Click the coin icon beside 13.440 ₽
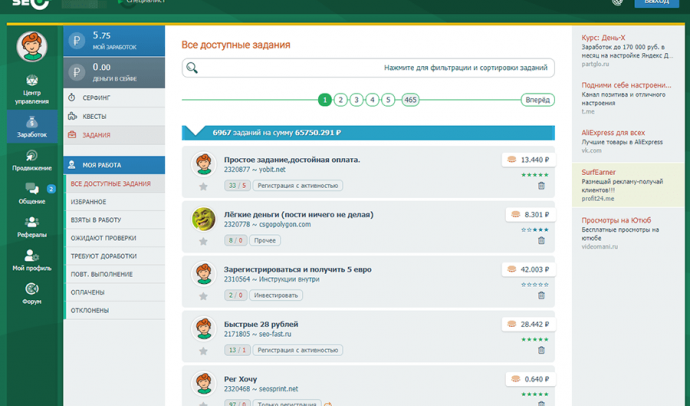The width and height of the screenshot is (690, 406). [511, 160]
